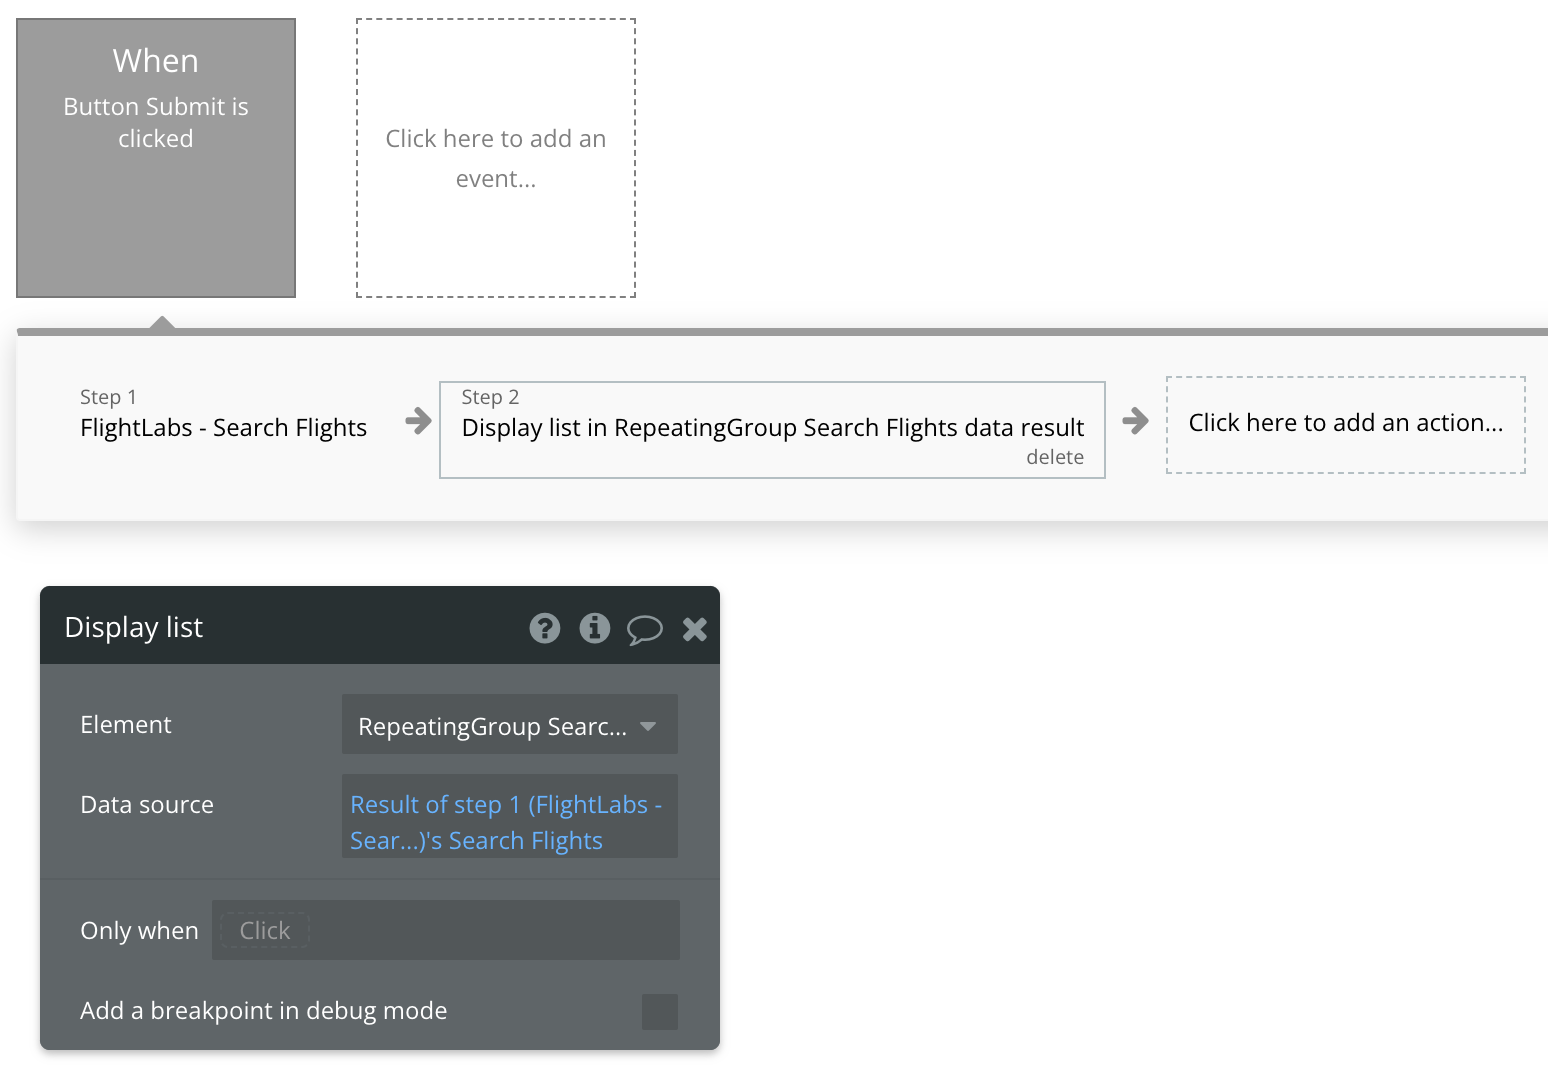Click 'Add a breakpoint in debug mode' text
This screenshot has height=1068, width=1548.
[x=264, y=1011]
